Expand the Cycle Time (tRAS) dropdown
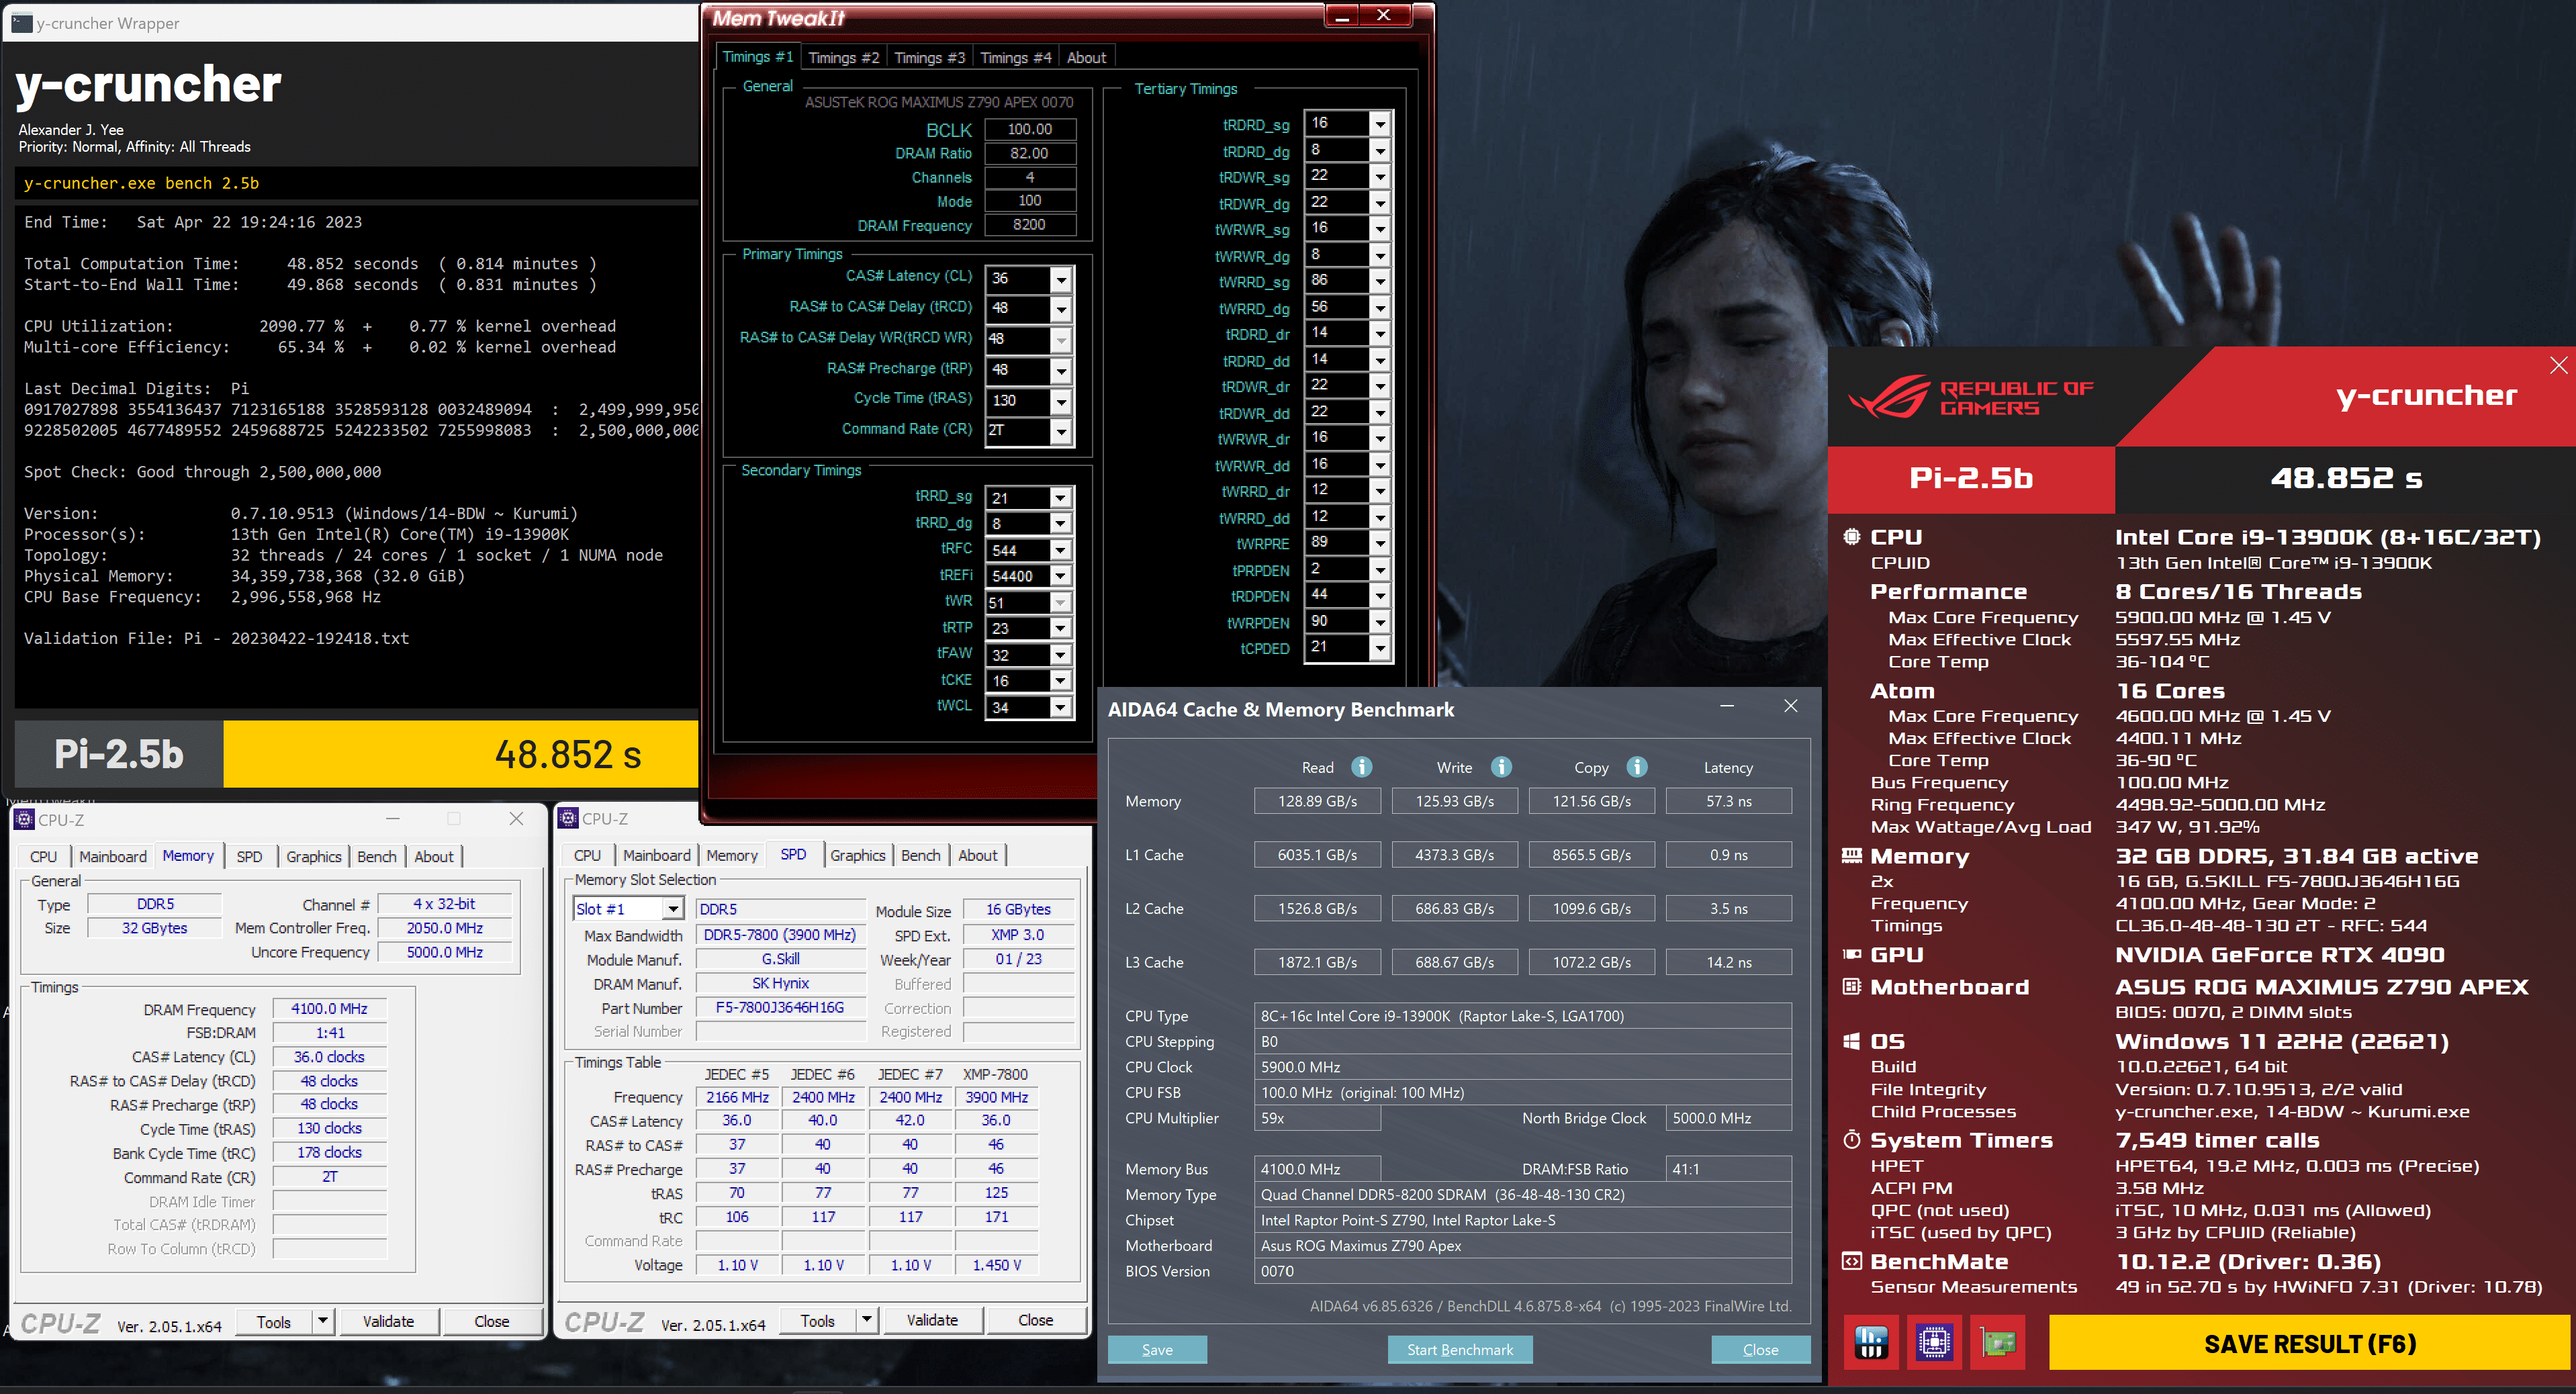Image resolution: width=2576 pixels, height=1394 pixels. (1061, 401)
